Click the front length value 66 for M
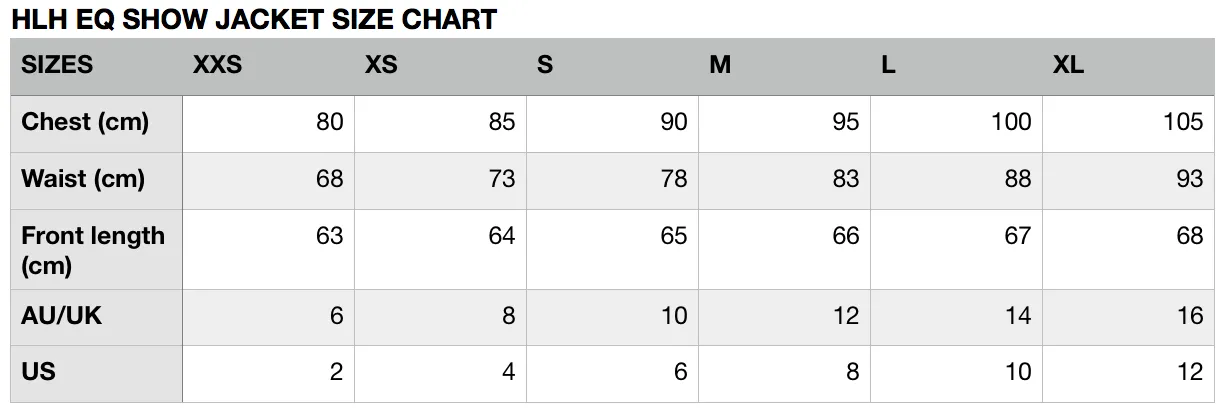The height and width of the screenshot is (418, 1226). click(846, 236)
